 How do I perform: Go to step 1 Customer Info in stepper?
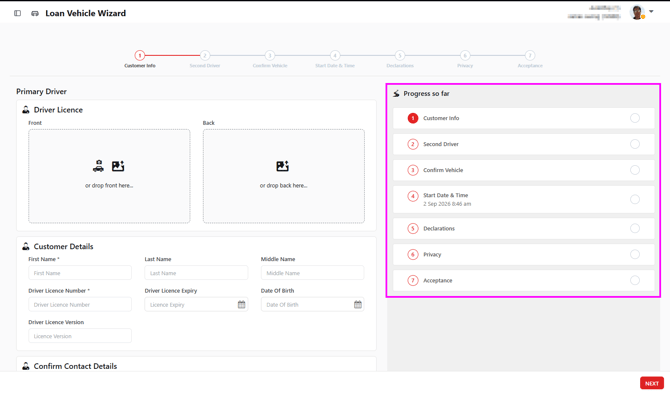(x=140, y=56)
